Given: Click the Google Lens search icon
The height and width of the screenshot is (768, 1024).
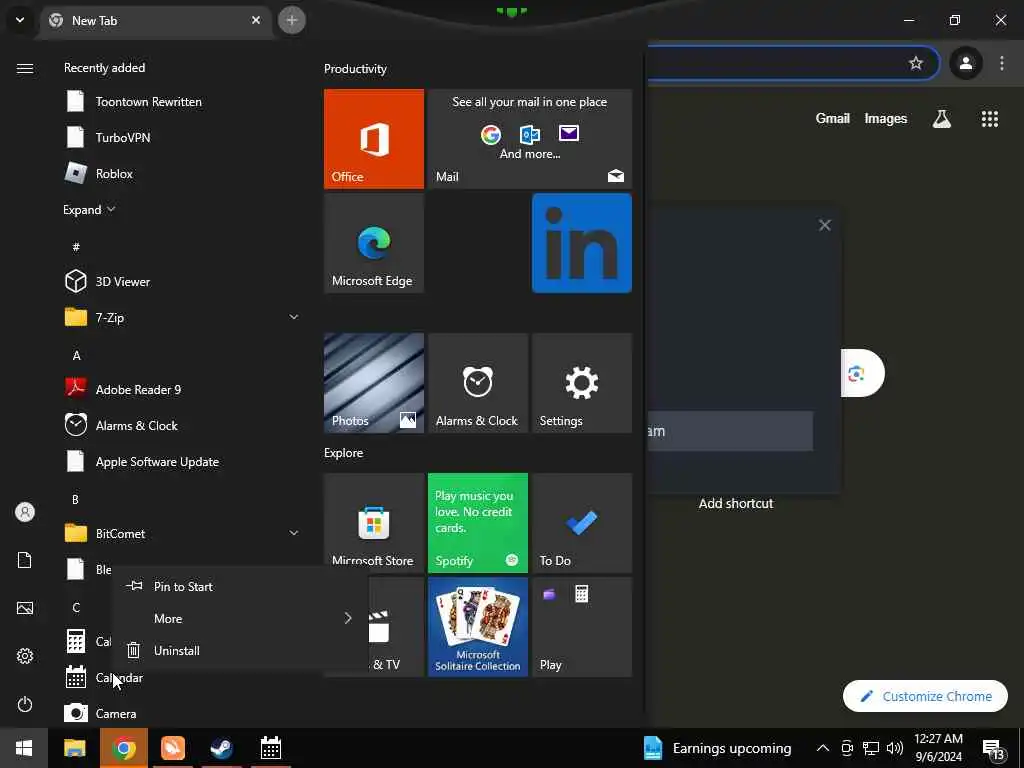Looking at the screenshot, I should click(856, 374).
